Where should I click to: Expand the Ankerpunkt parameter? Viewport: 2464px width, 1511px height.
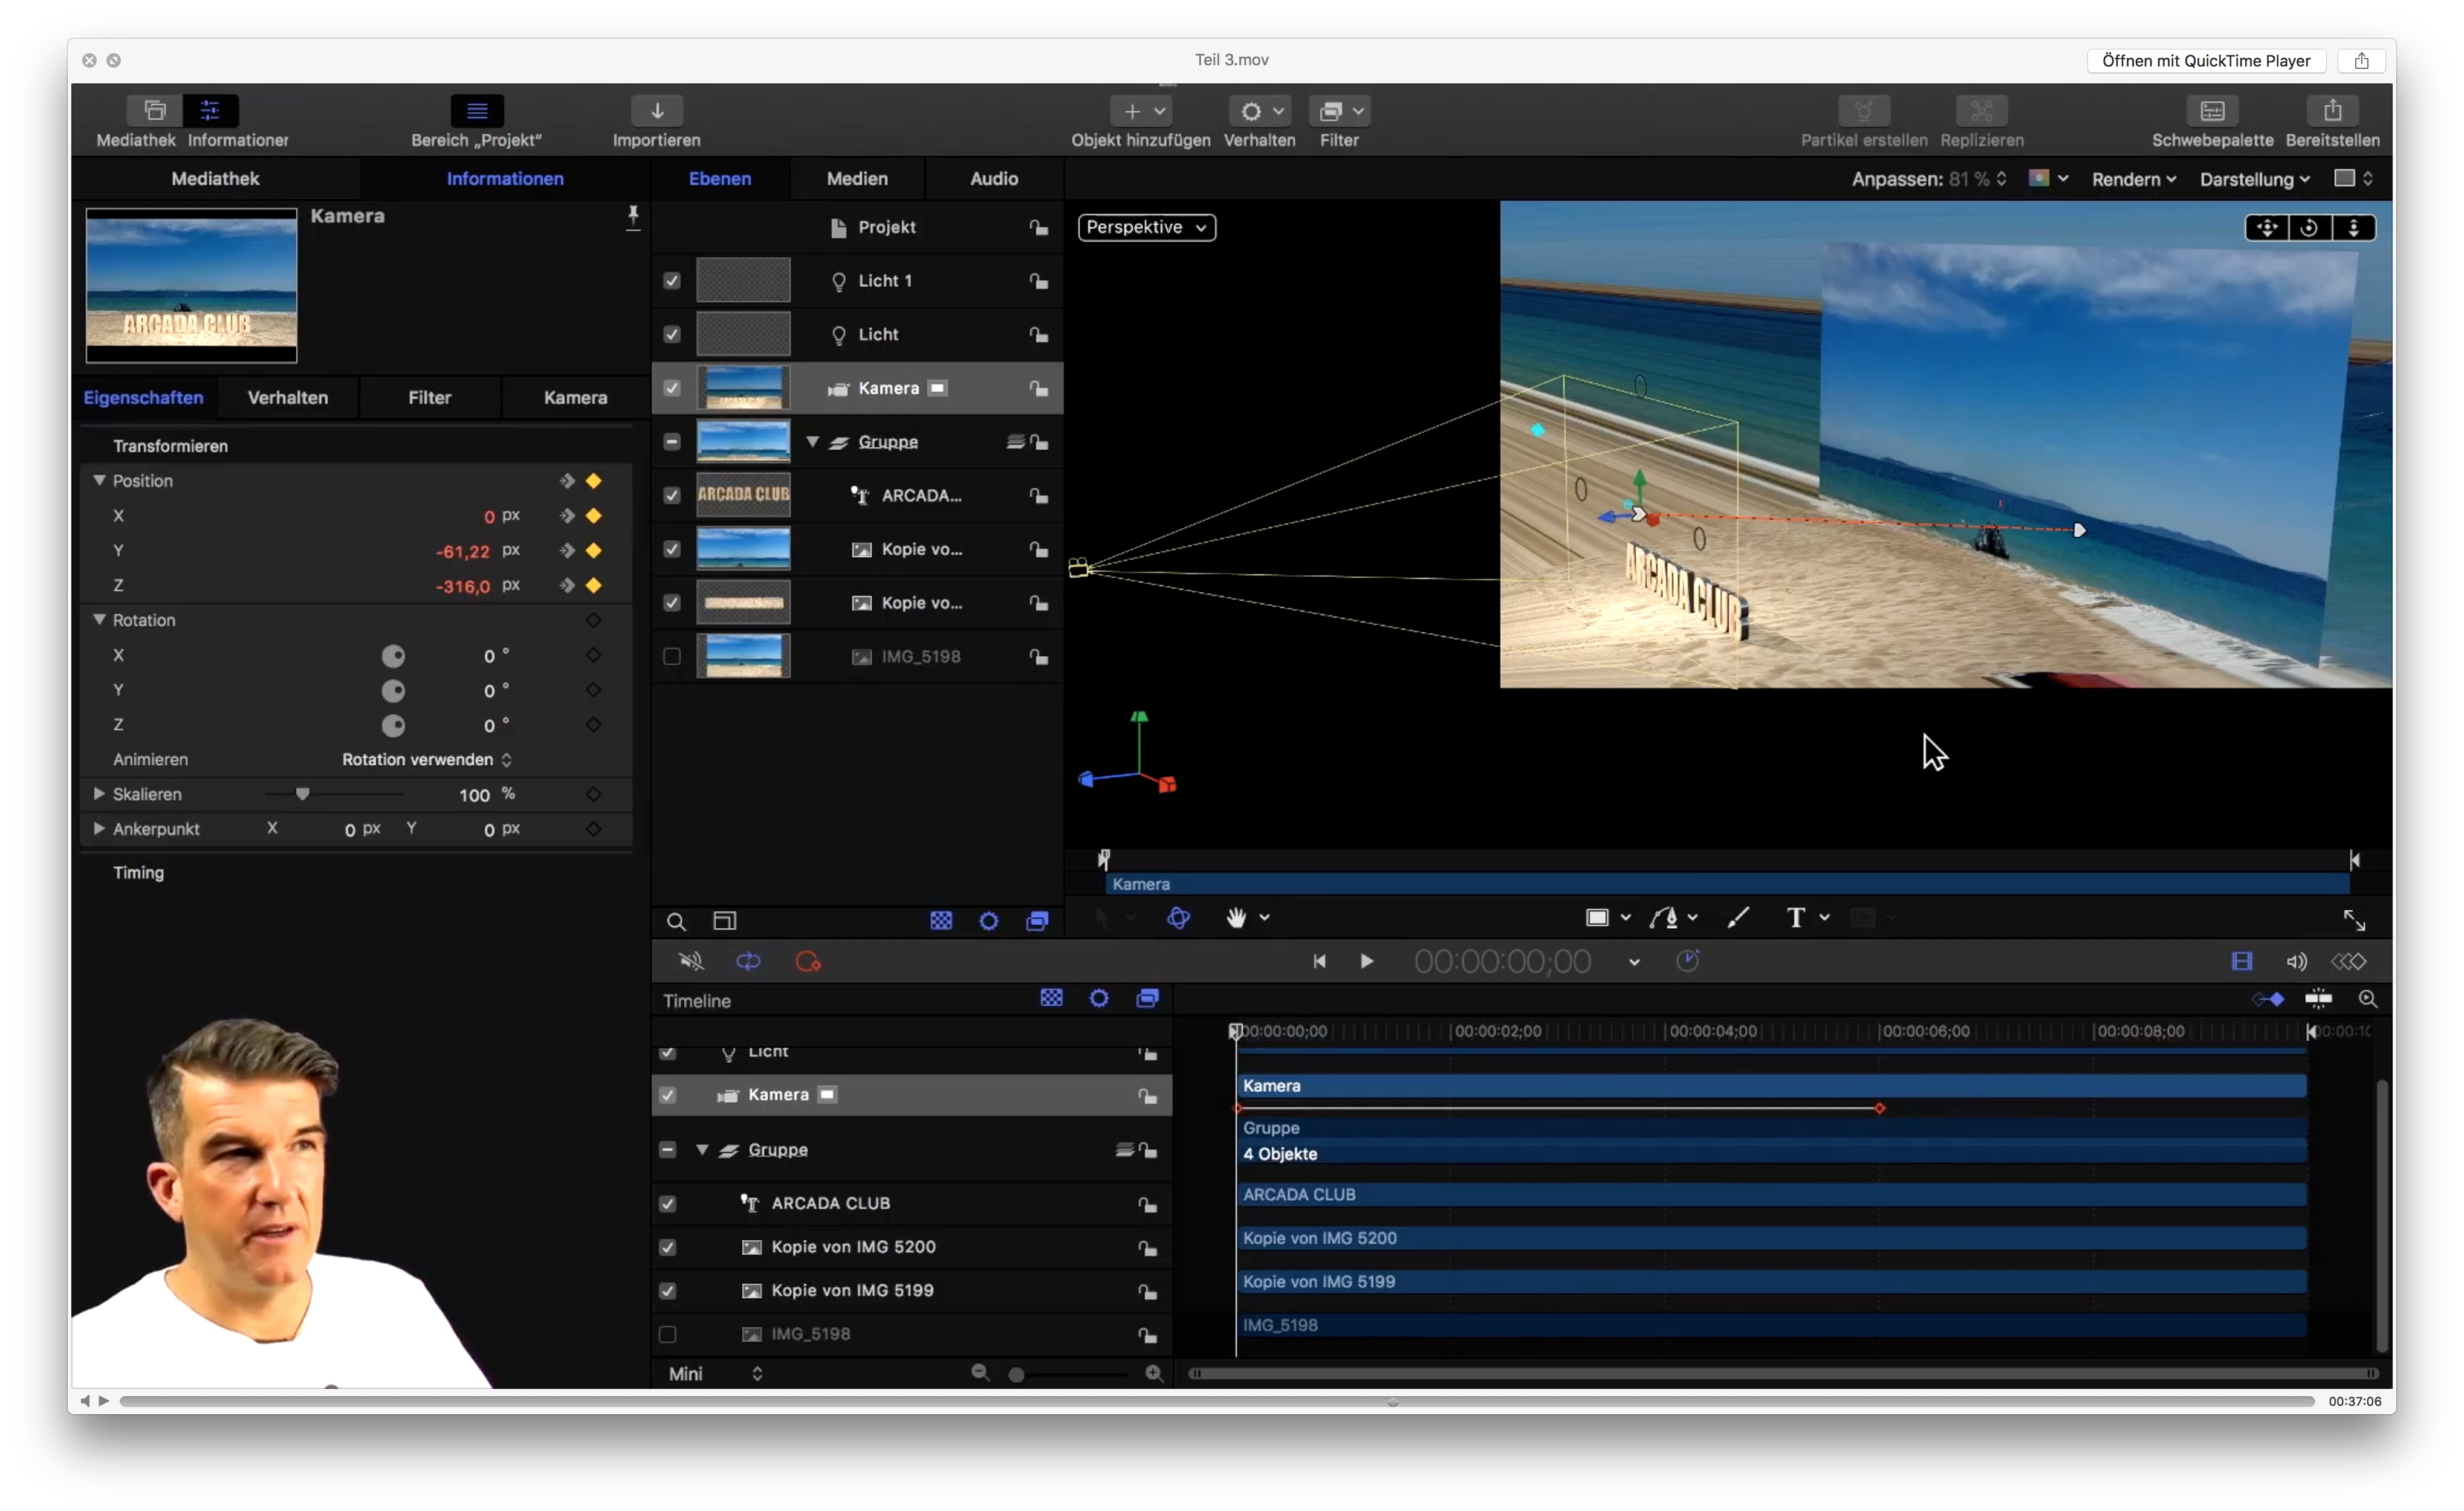coord(99,829)
